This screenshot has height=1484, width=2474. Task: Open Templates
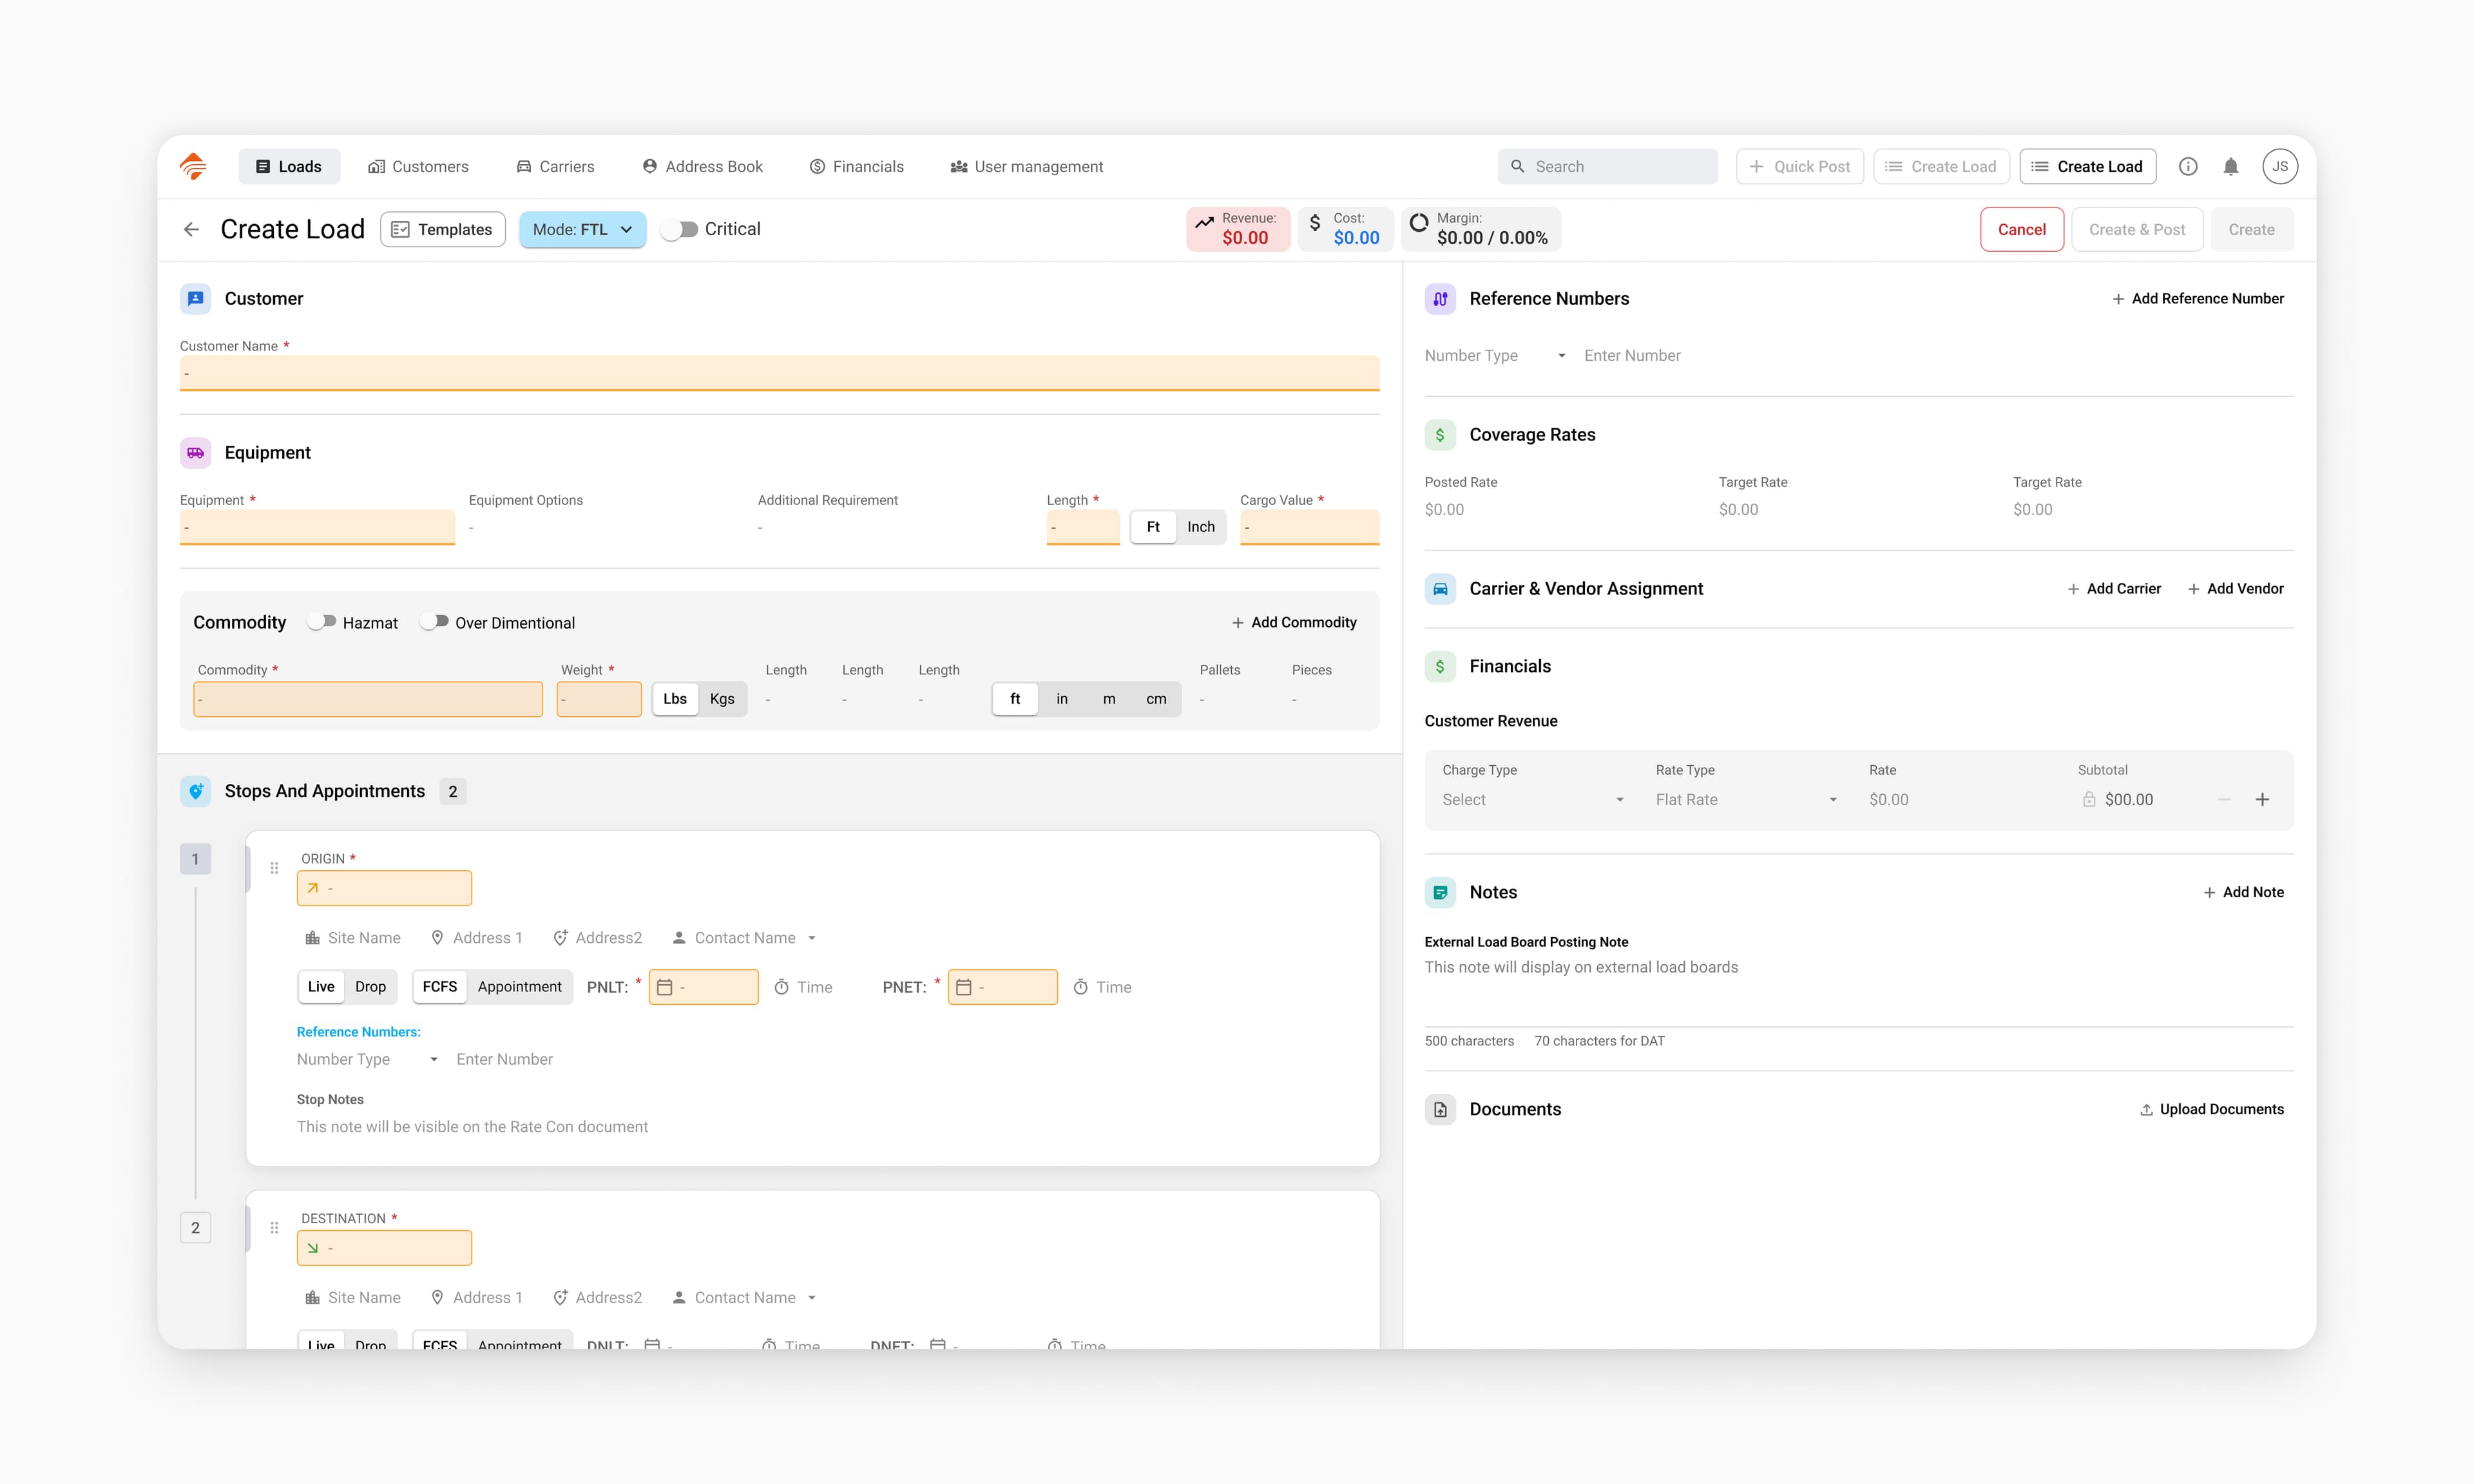442,229
